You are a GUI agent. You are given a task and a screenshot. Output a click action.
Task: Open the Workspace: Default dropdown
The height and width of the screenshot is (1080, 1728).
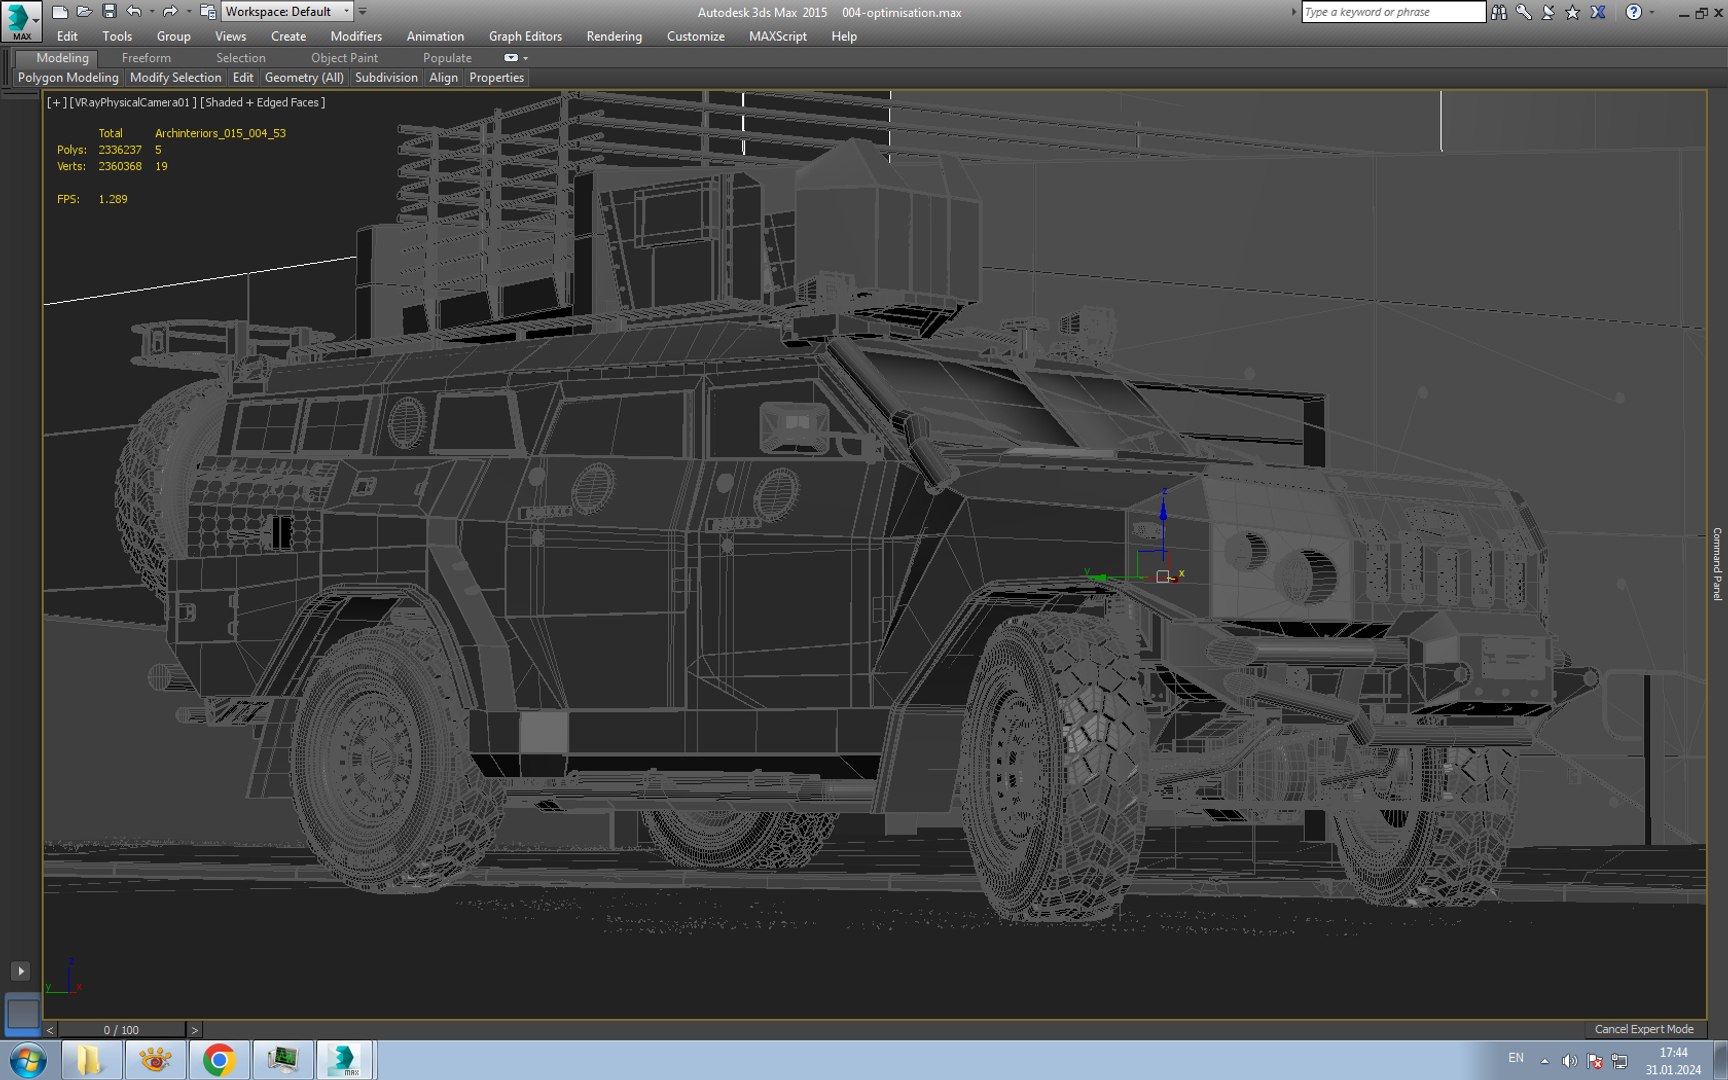pyautogui.click(x=287, y=12)
